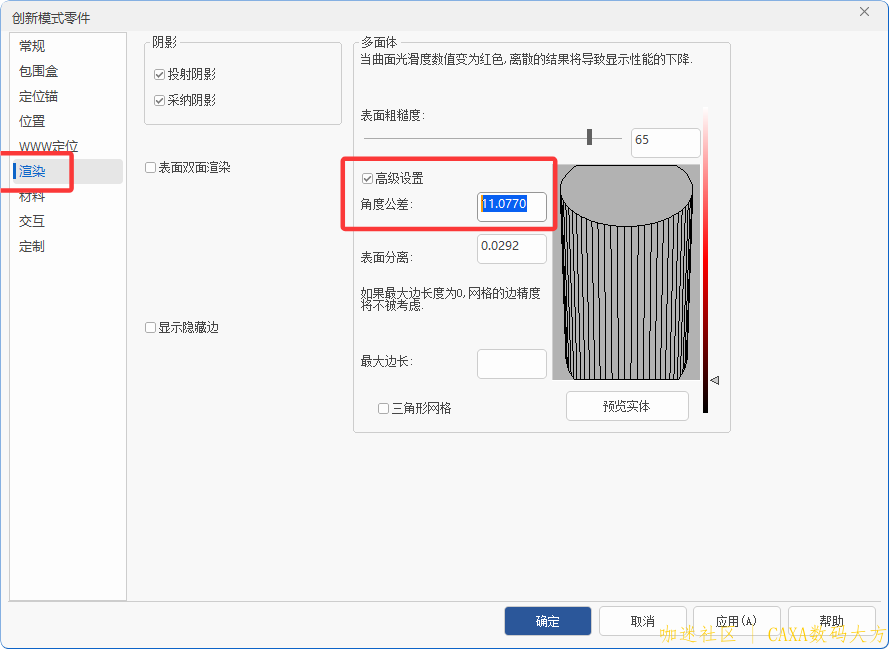Select 常规 in the left category list
Screen dimensions: 889x649
click(32, 46)
